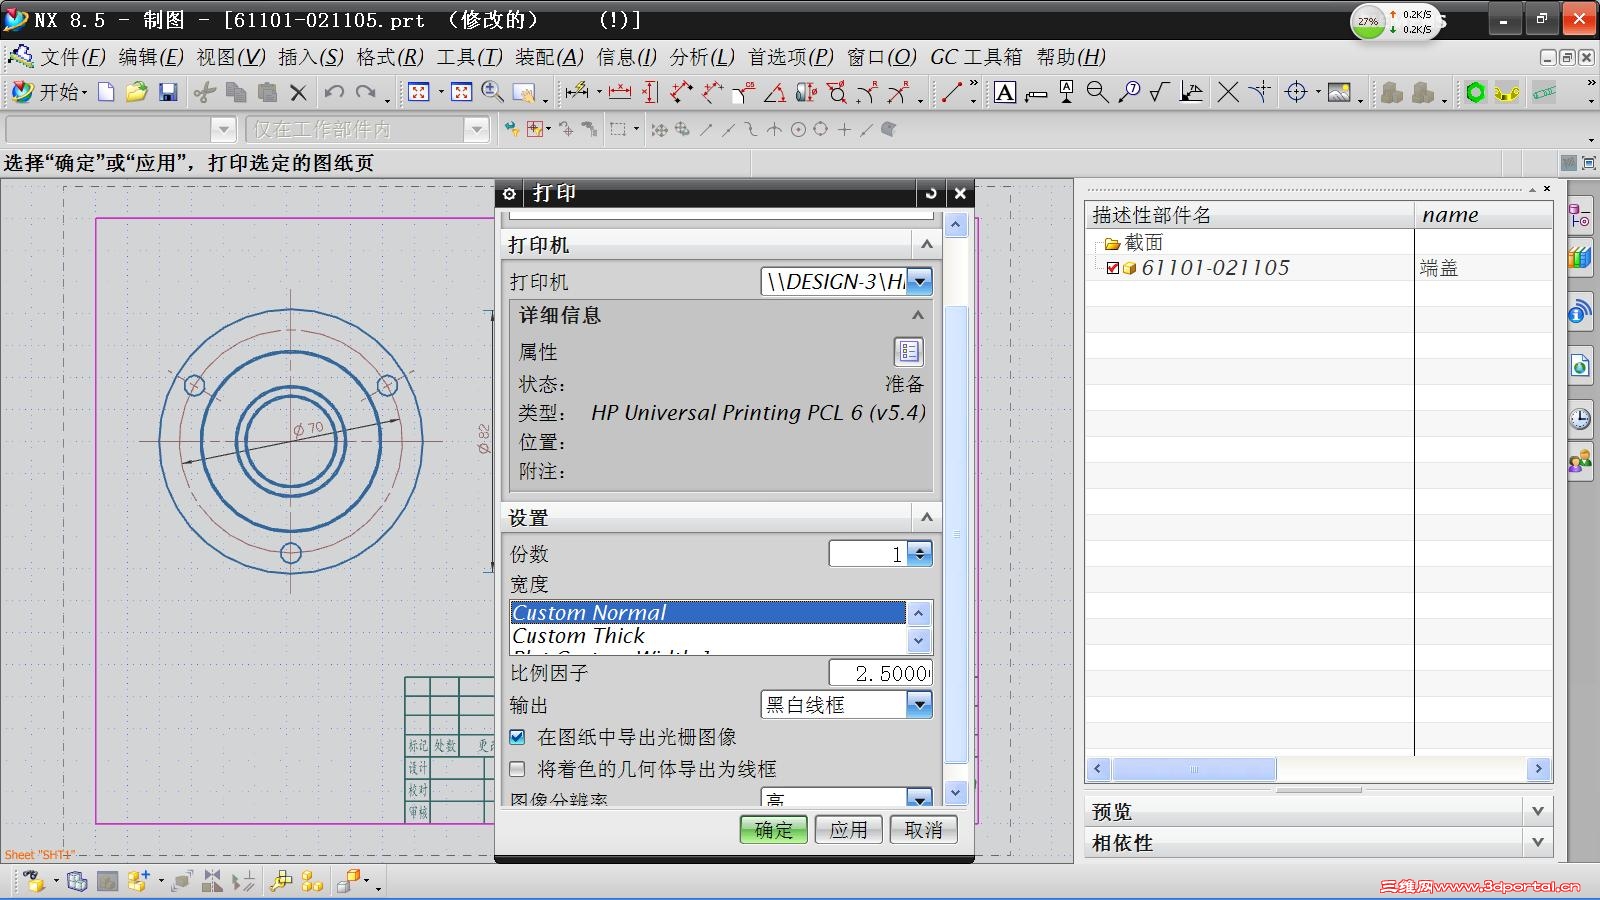
Task: Expand the 预览 panel
Action: coord(1538,811)
